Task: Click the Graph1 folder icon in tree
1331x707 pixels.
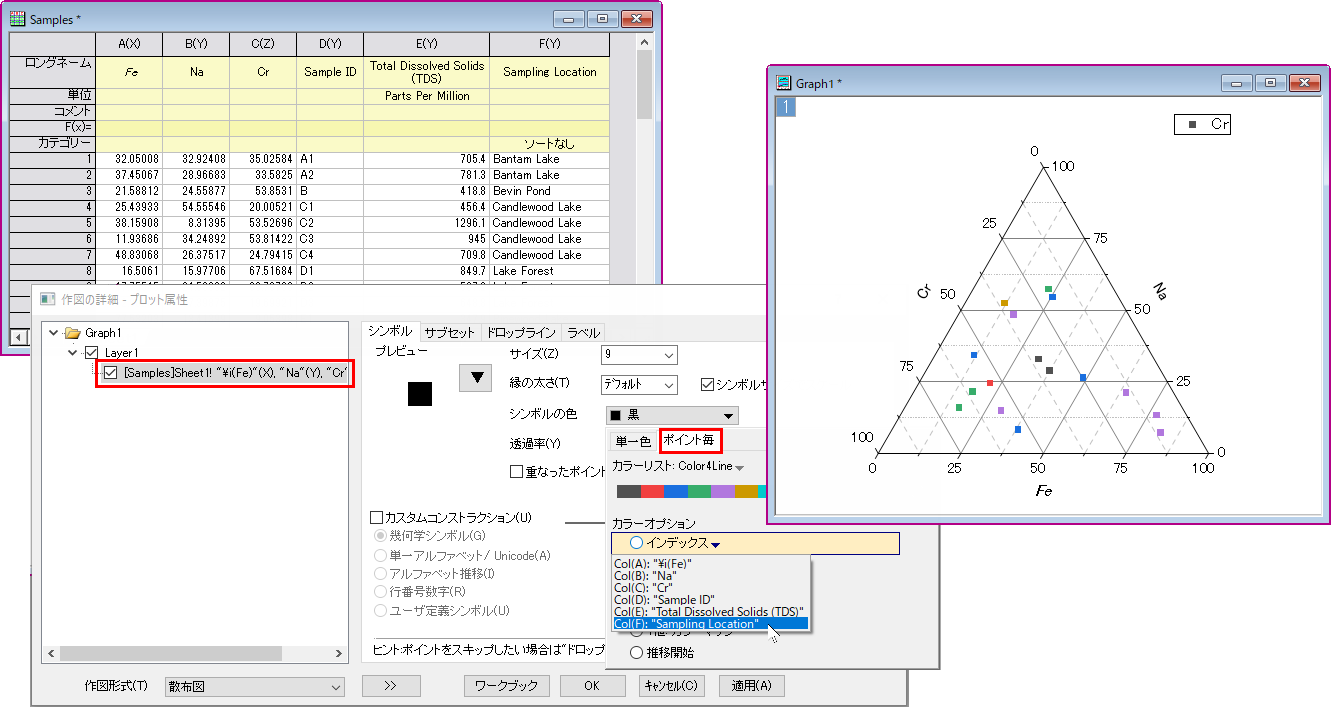Action: 71,333
